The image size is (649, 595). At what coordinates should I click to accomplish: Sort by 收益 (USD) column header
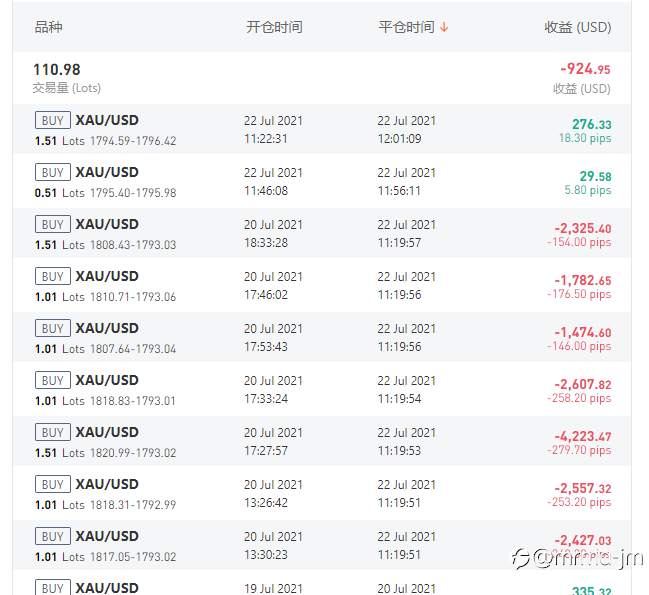[577, 27]
